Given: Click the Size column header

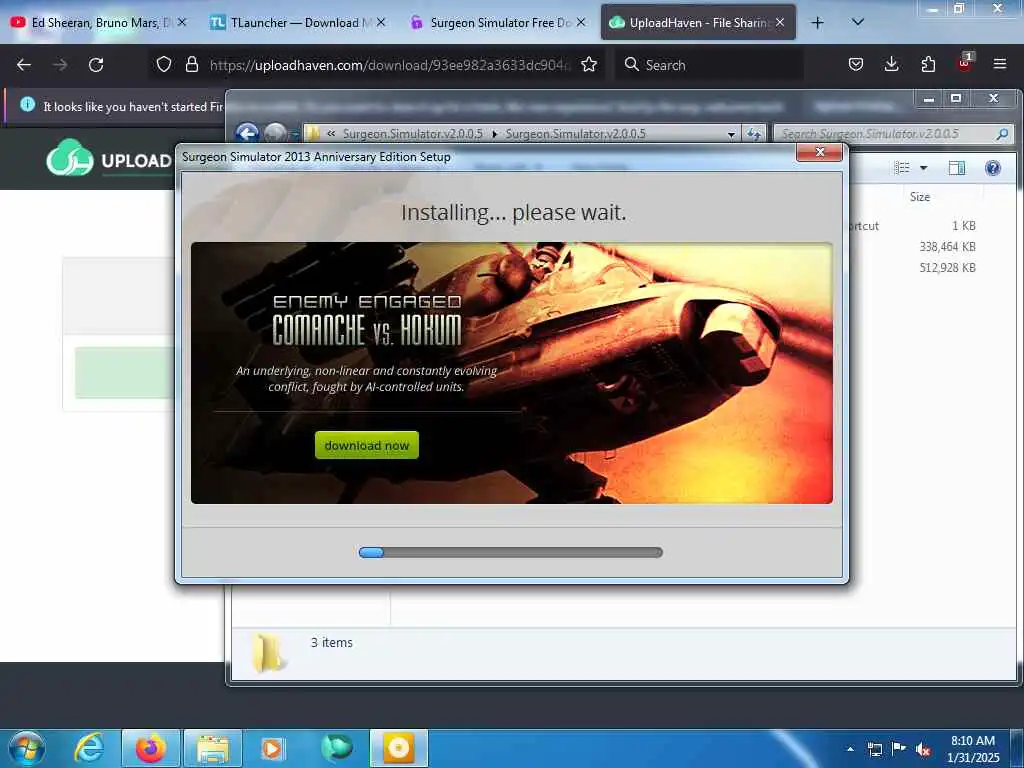Looking at the screenshot, I should pos(920,197).
